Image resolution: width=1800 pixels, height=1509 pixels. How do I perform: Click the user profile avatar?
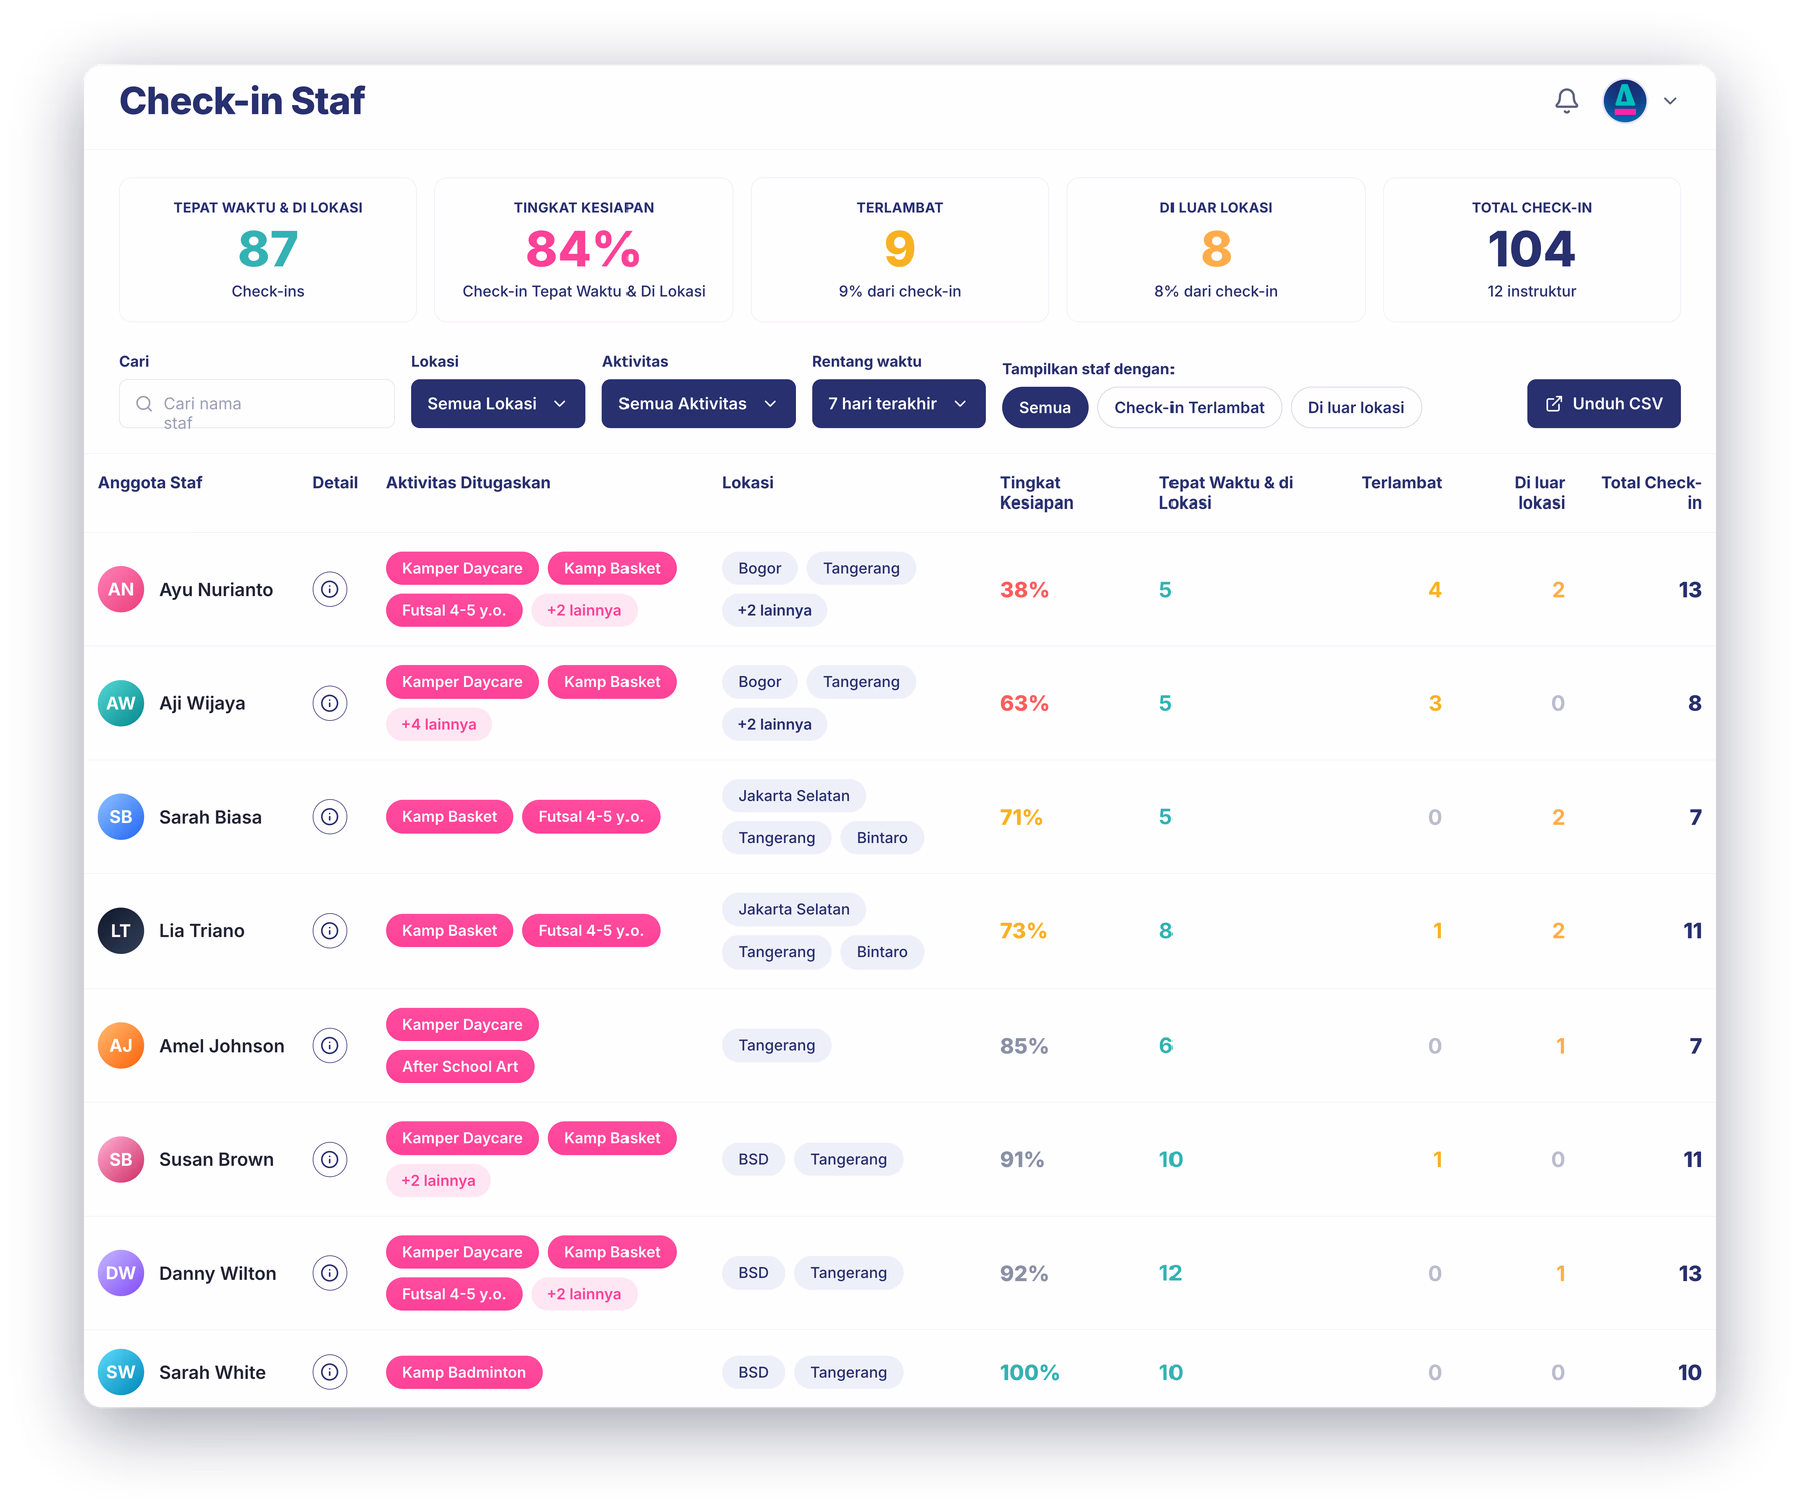click(x=1624, y=101)
